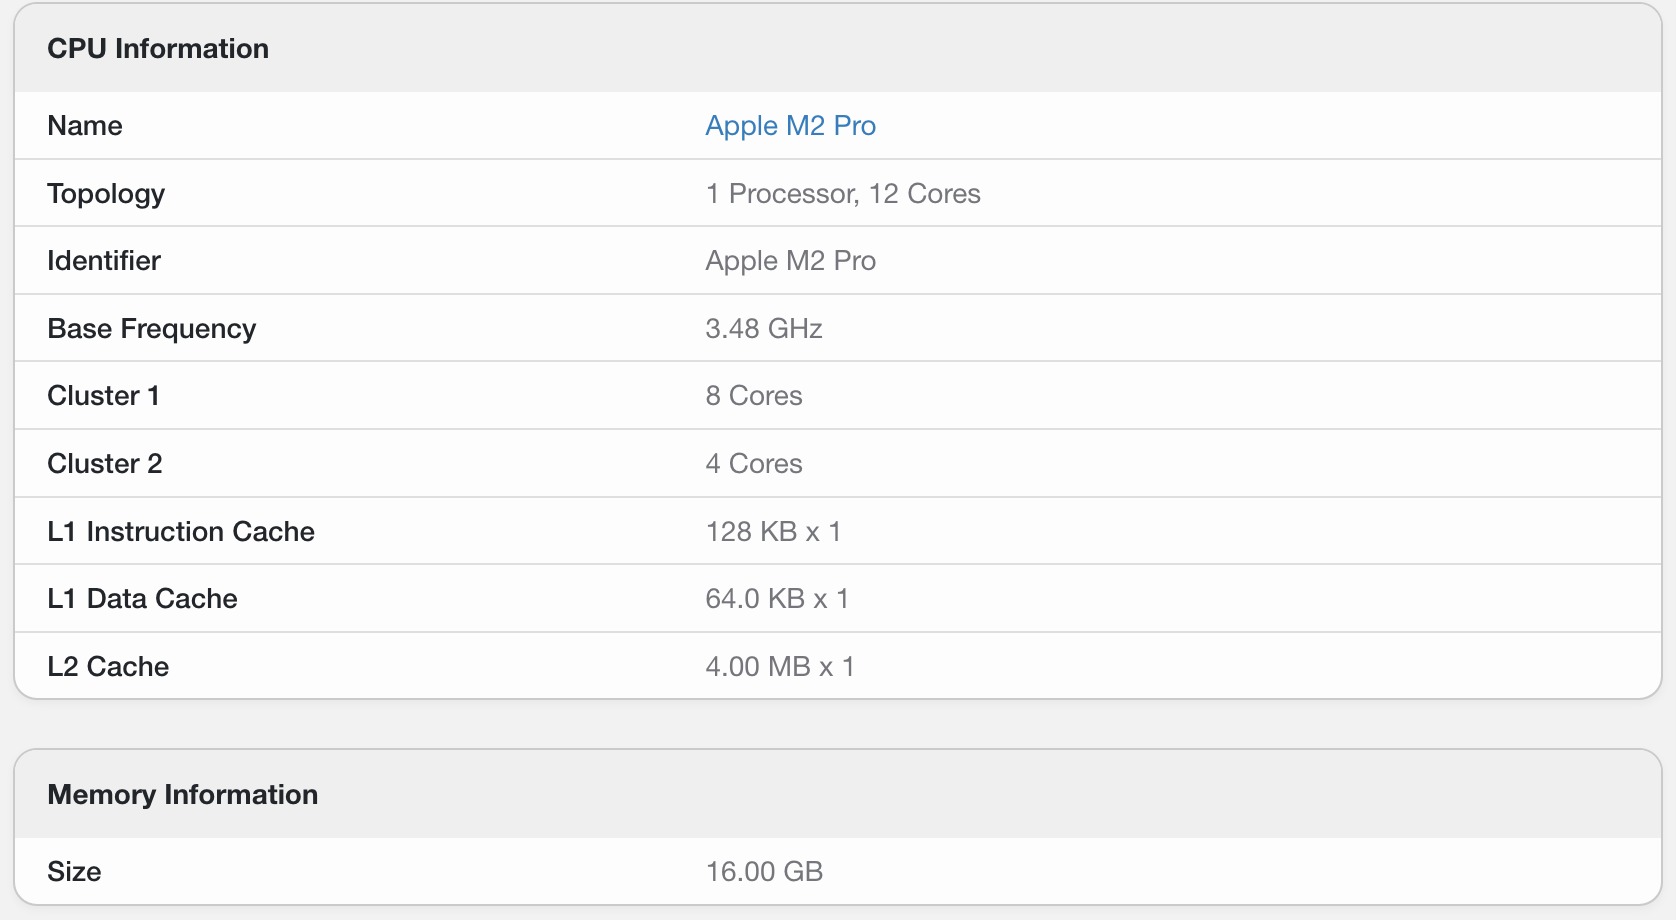1676x920 pixels.
Task: Click the Size row under Memory Information
Action: 73,871
